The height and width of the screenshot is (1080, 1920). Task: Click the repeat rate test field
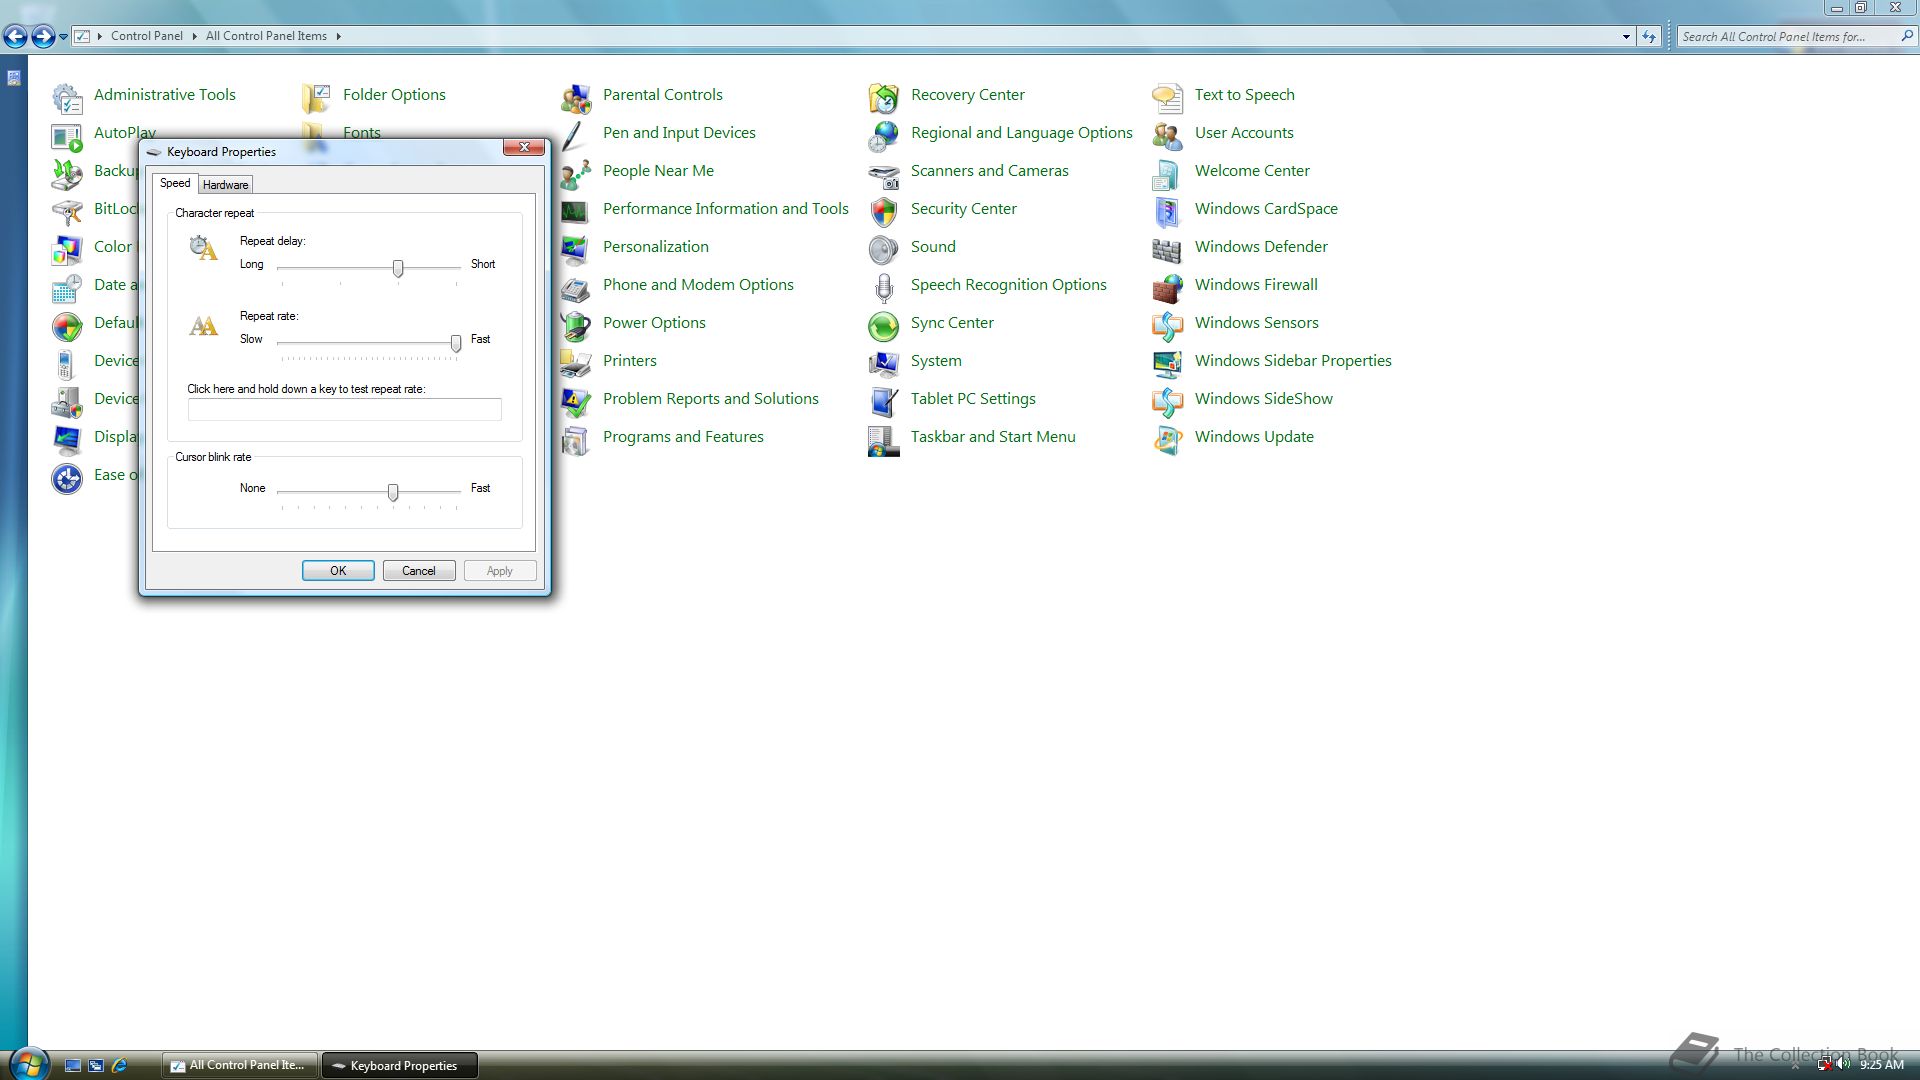[x=345, y=409]
